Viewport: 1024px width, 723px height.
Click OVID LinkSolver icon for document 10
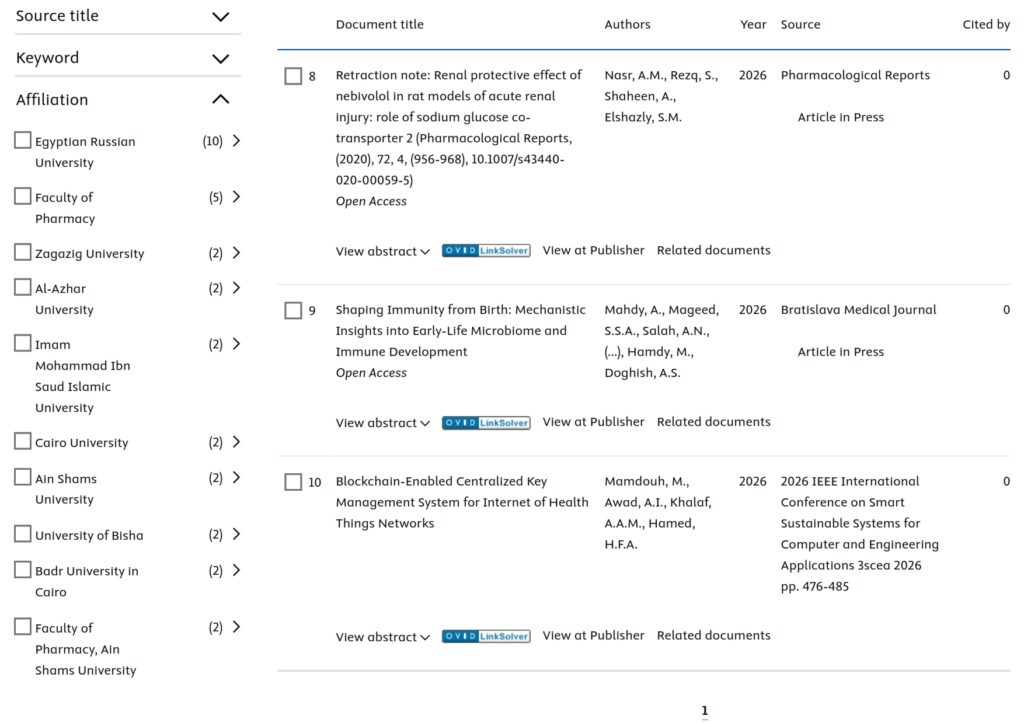(x=486, y=636)
